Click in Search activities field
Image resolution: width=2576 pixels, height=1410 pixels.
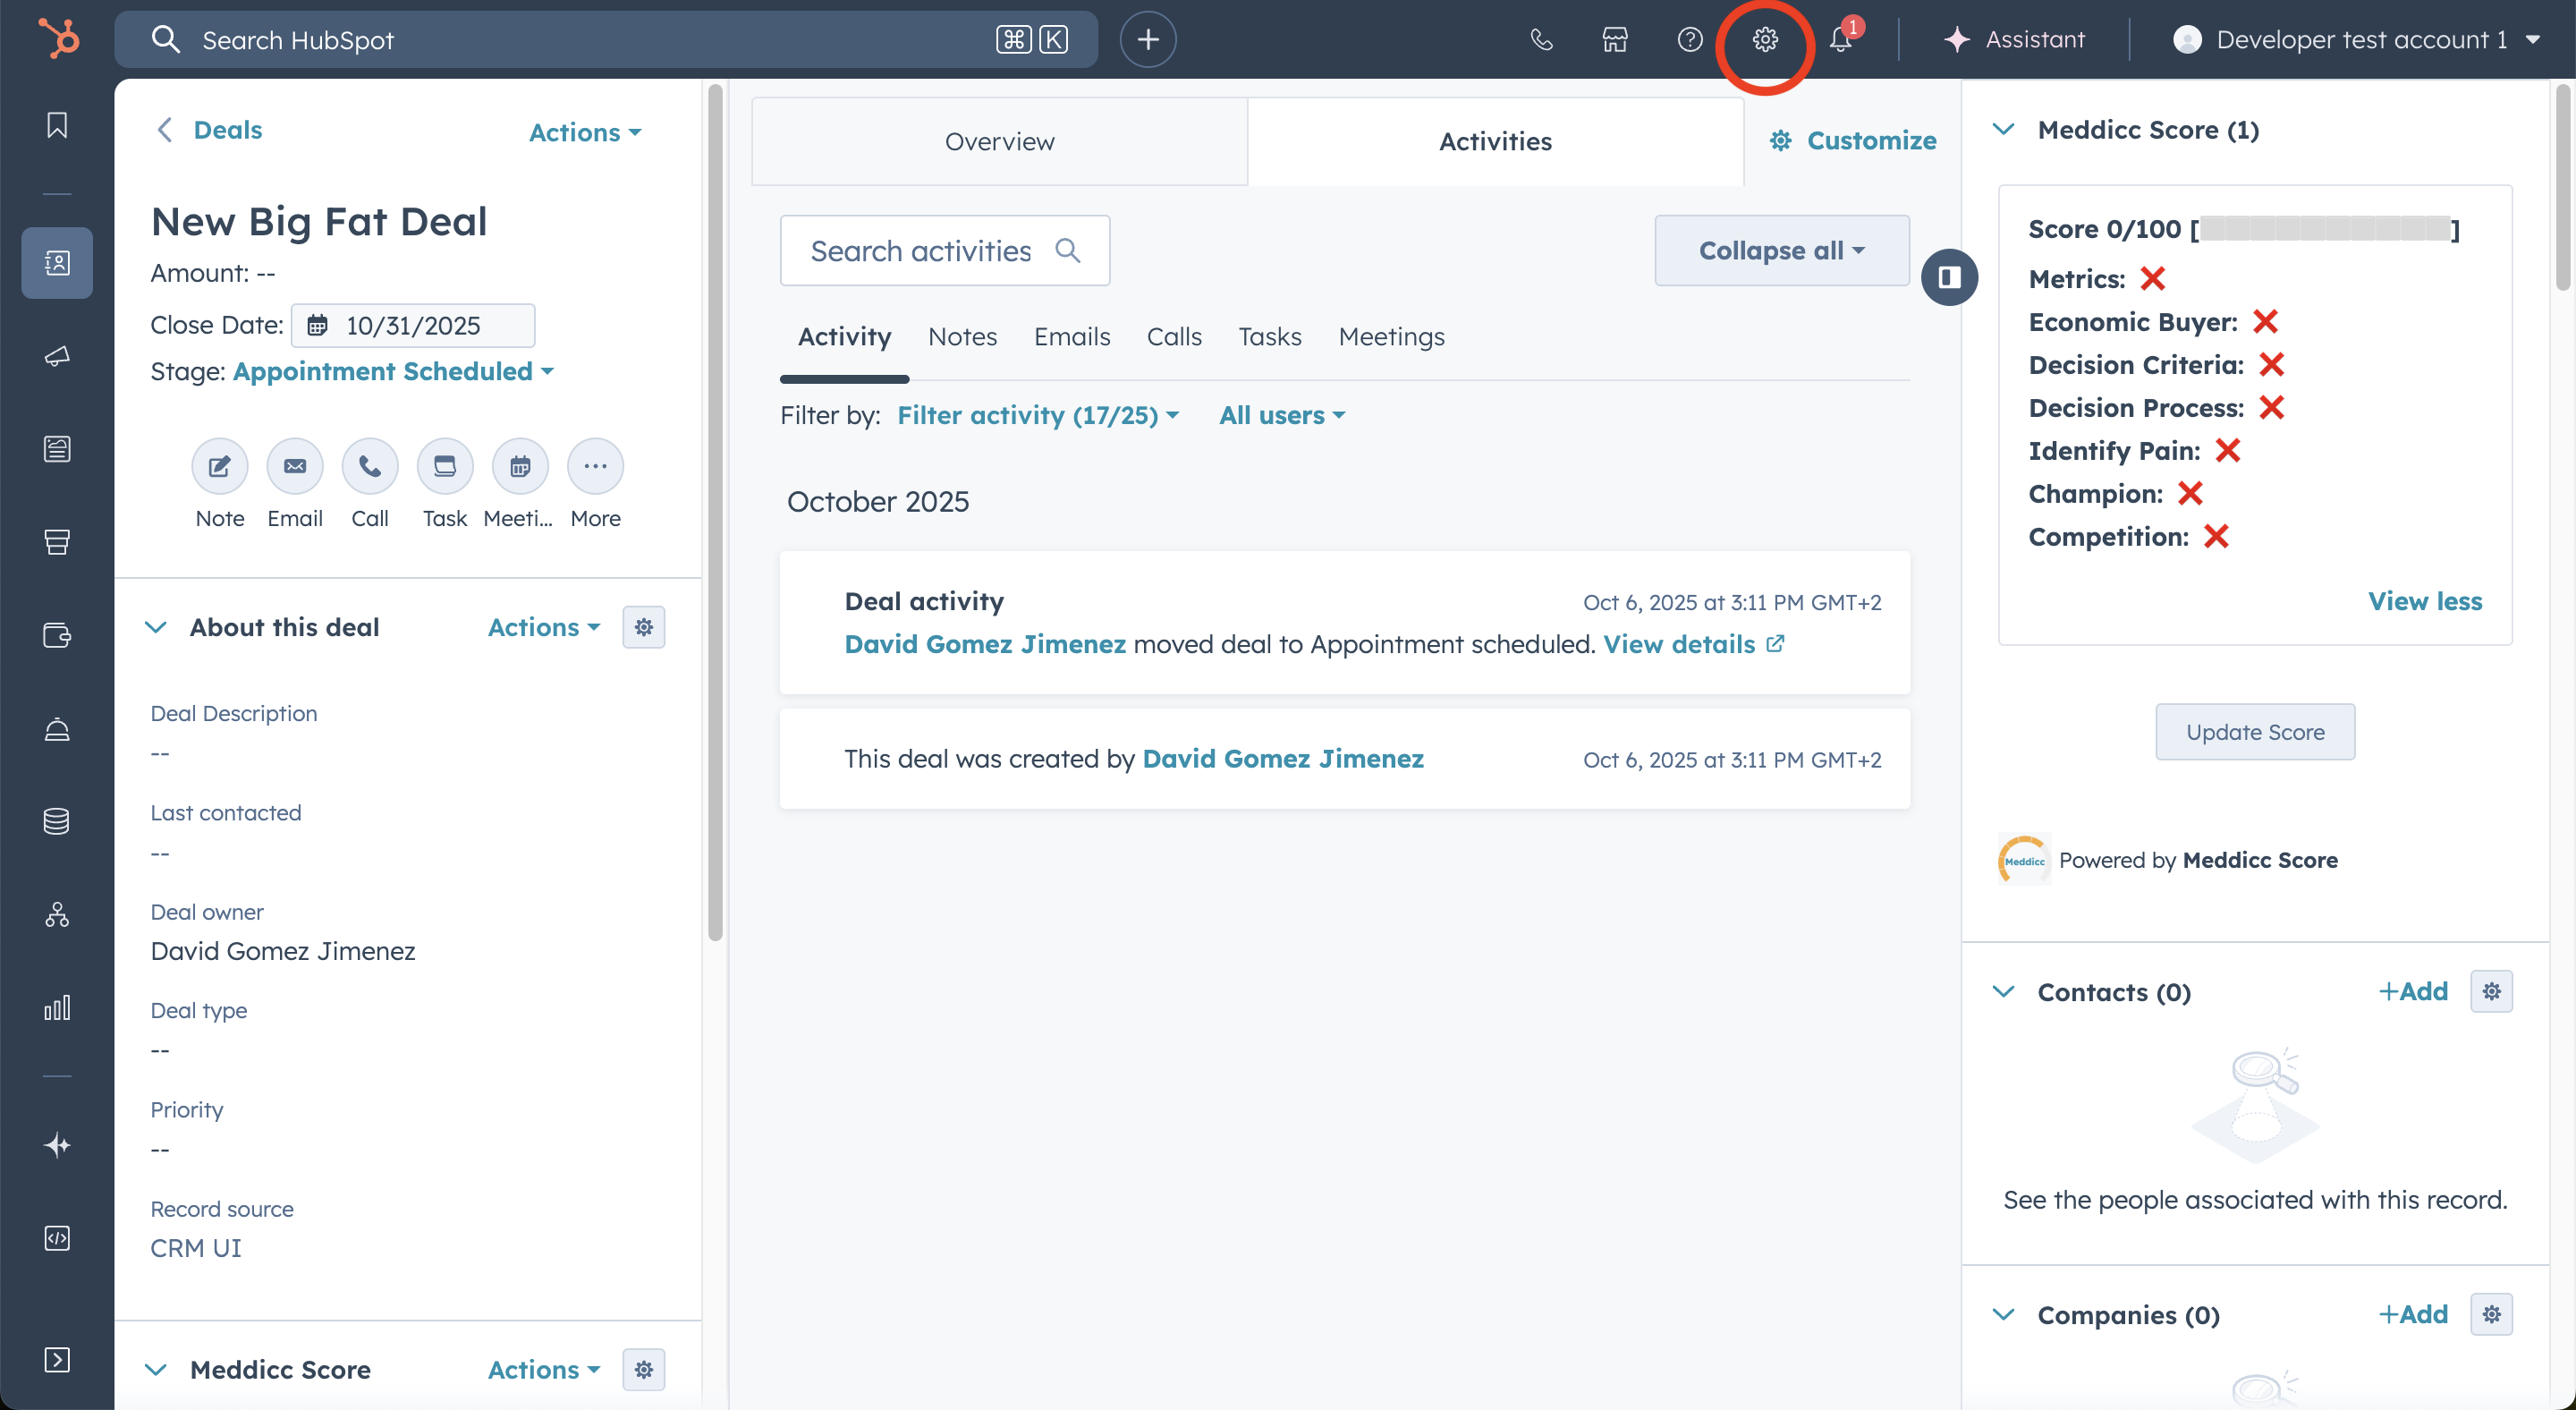pyautogui.click(x=920, y=251)
